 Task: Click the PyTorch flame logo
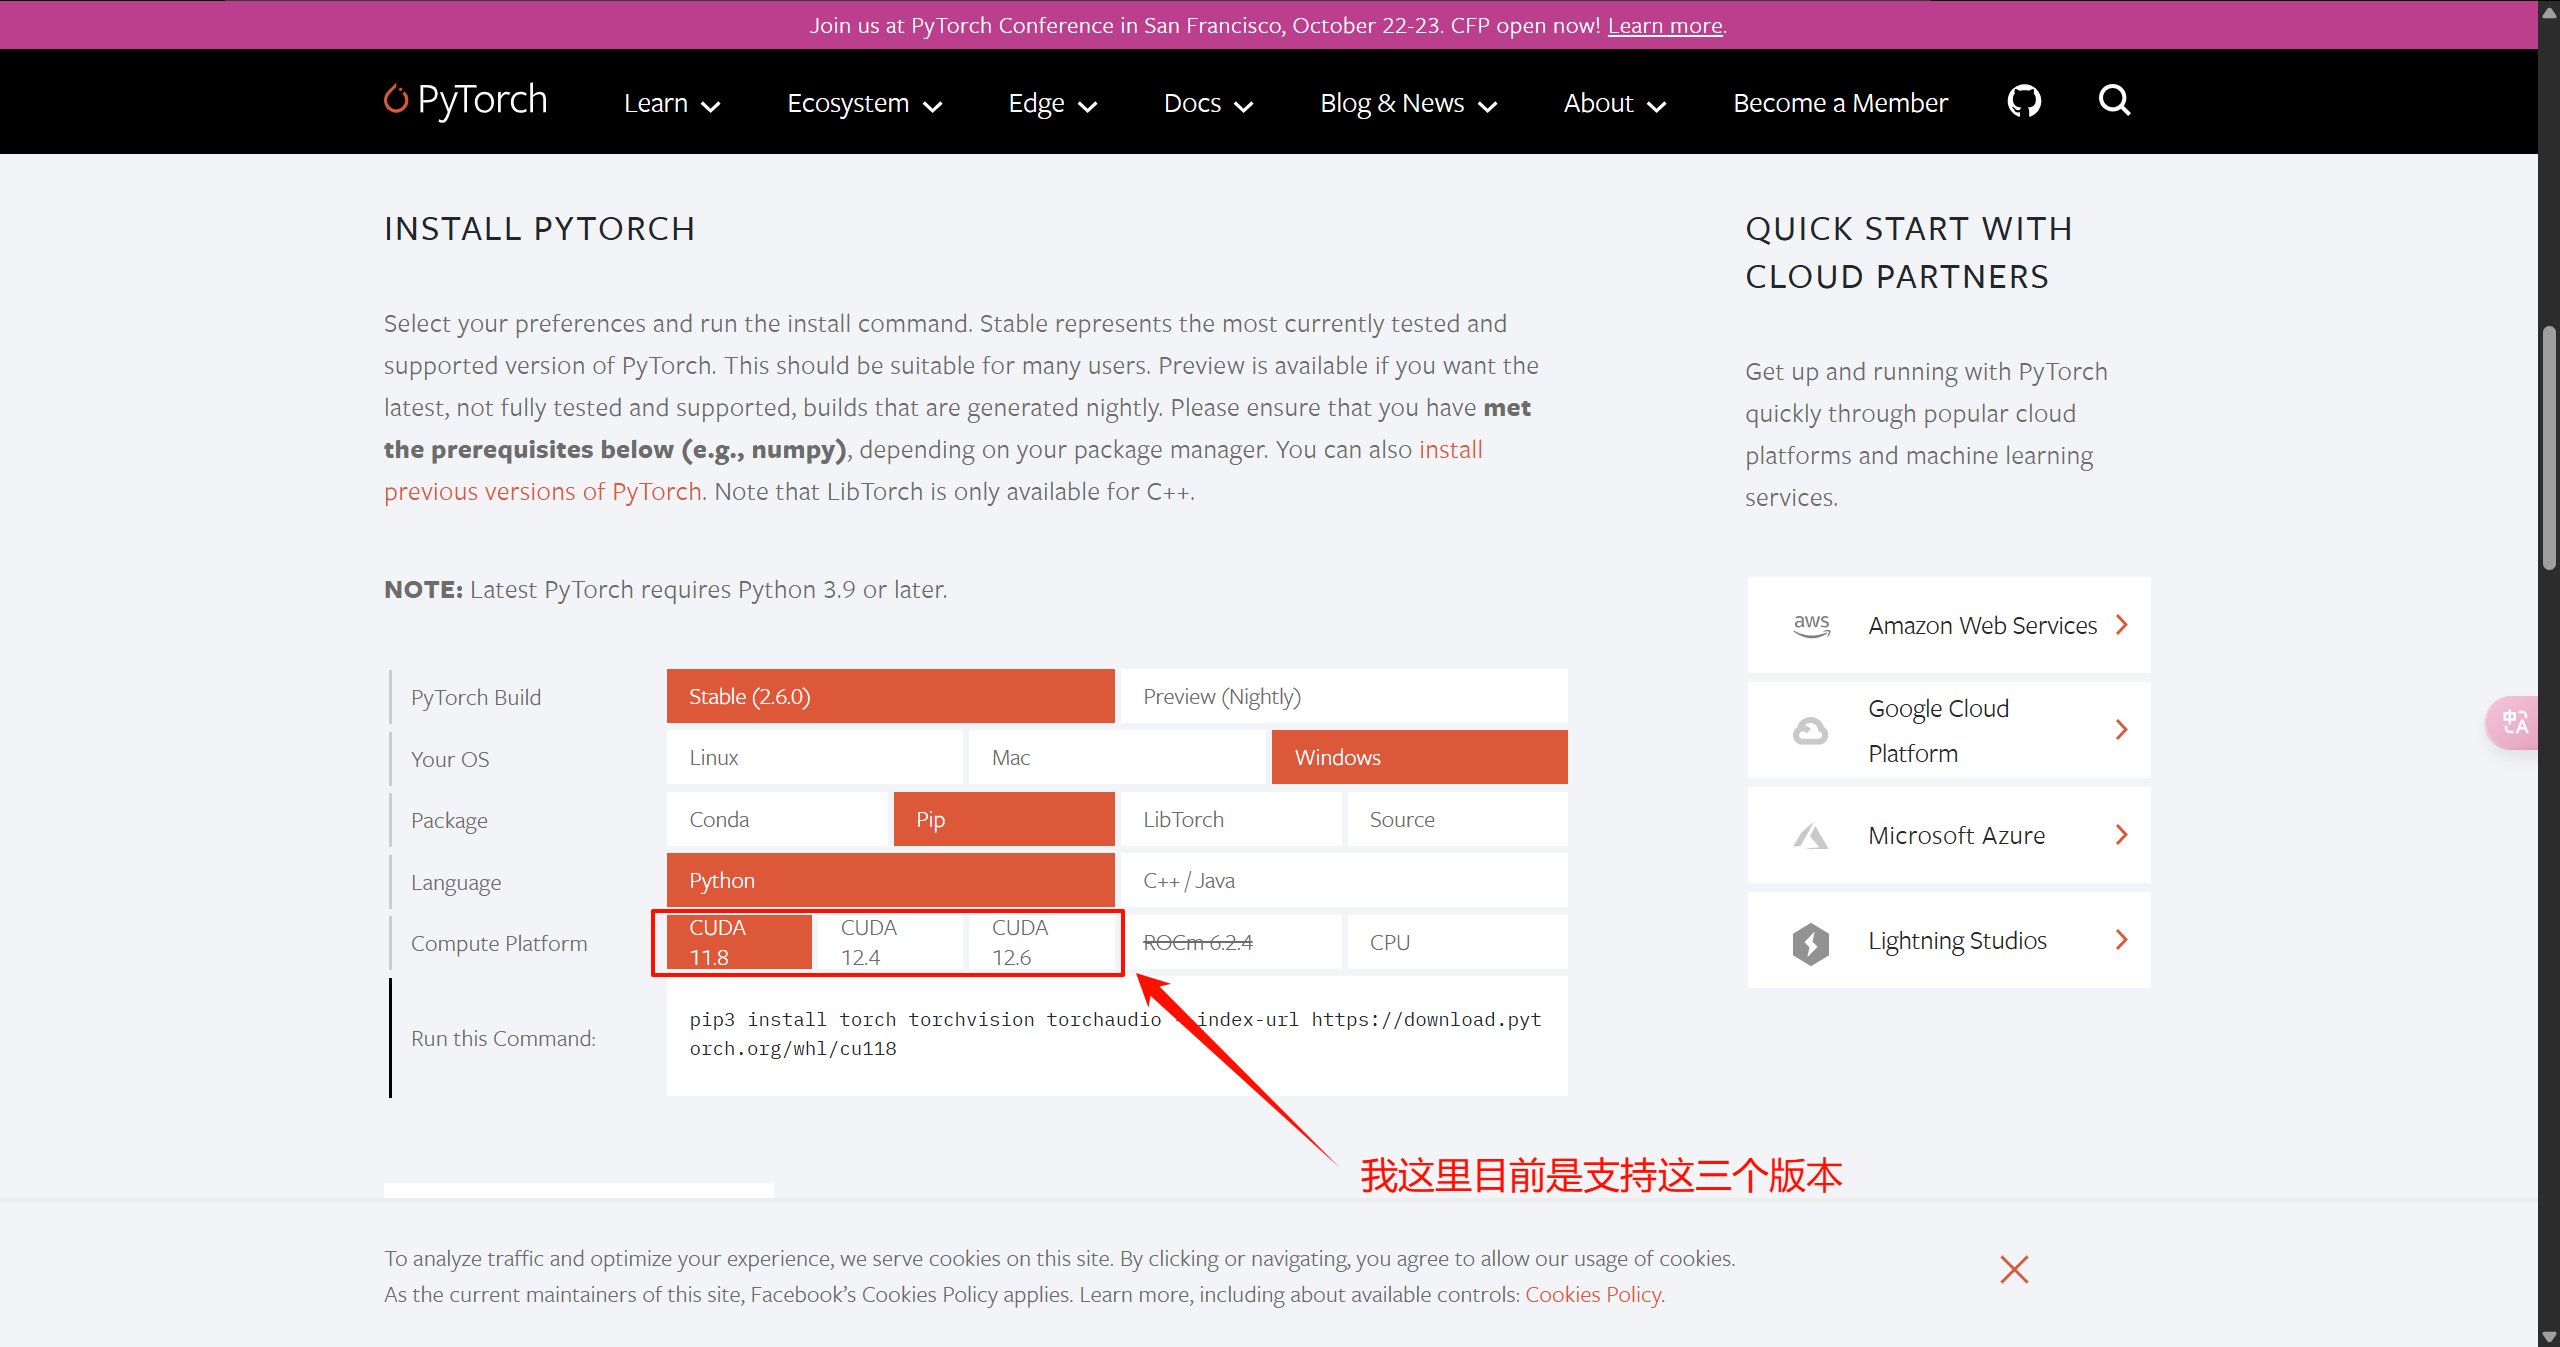tap(397, 99)
